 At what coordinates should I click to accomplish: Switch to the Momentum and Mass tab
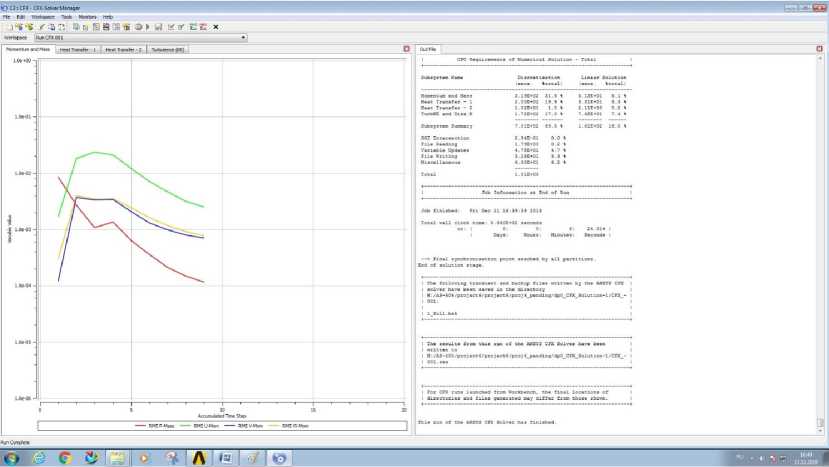point(27,49)
